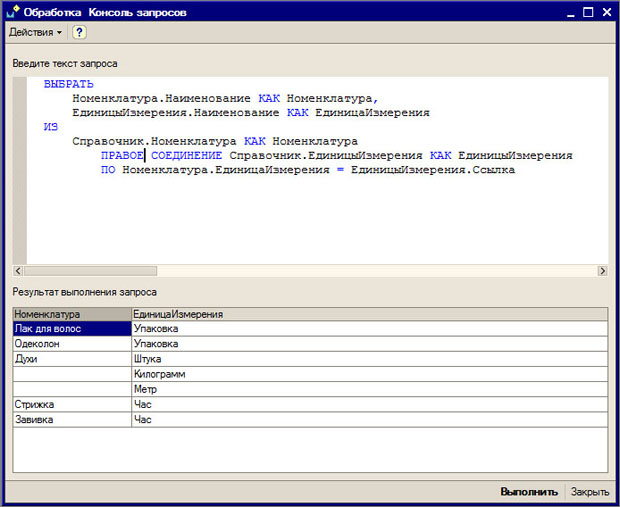This screenshot has width=620, height=507.
Task: Click the Закрыть button
Action: tap(590, 492)
